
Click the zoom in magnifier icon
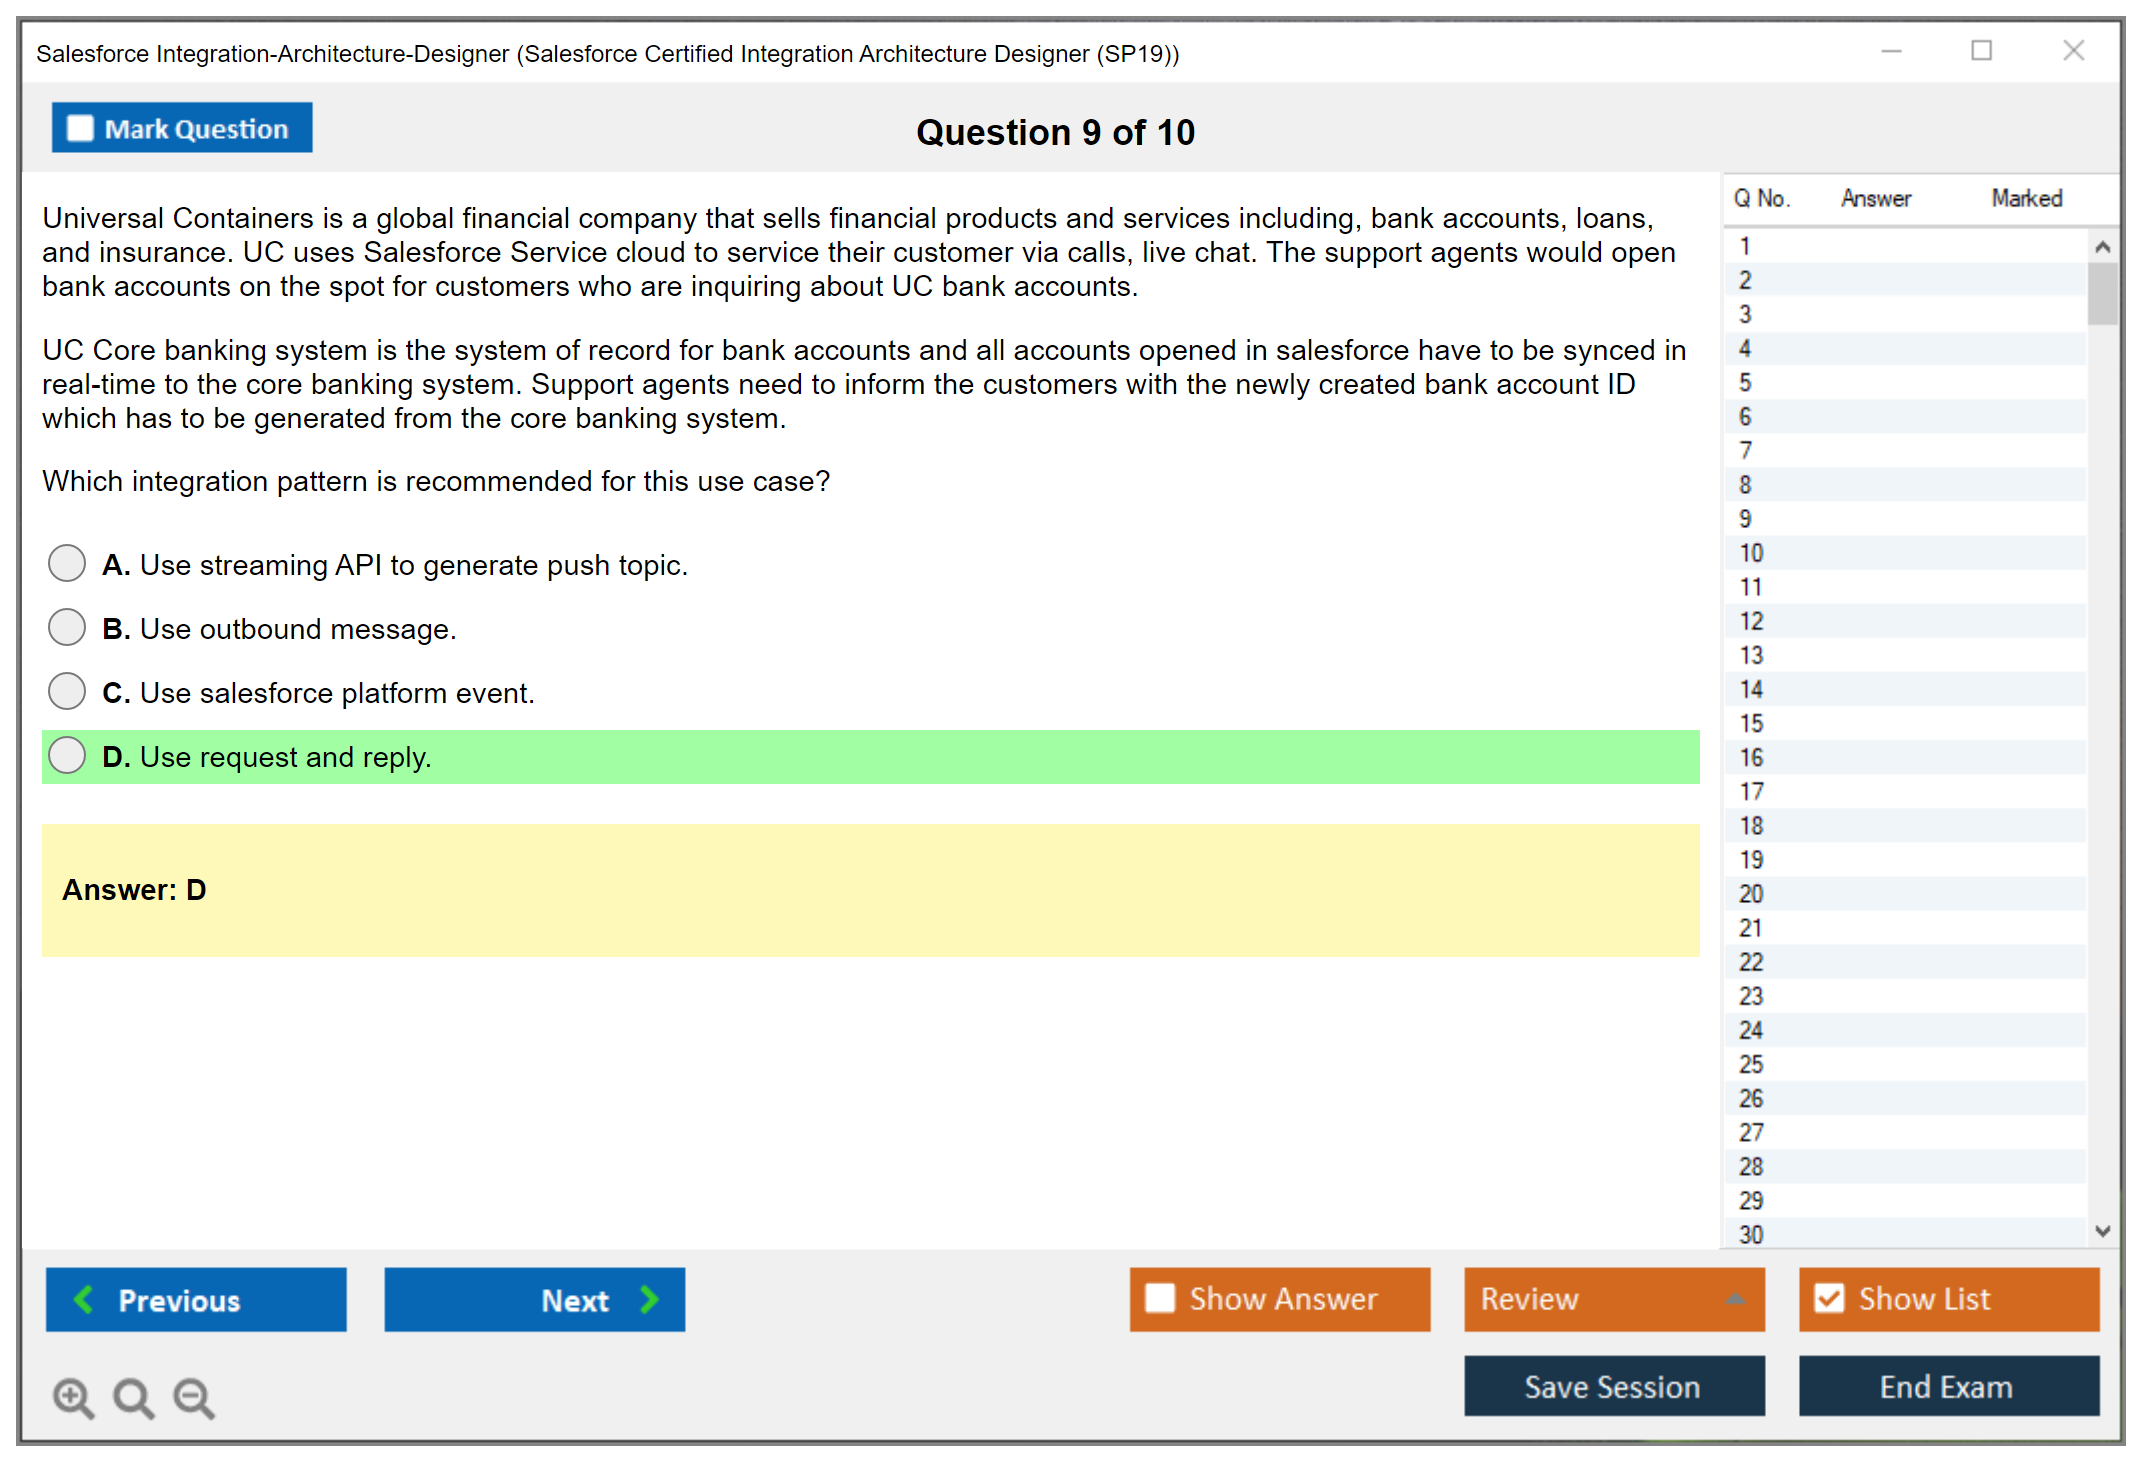tap(73, 1397)
